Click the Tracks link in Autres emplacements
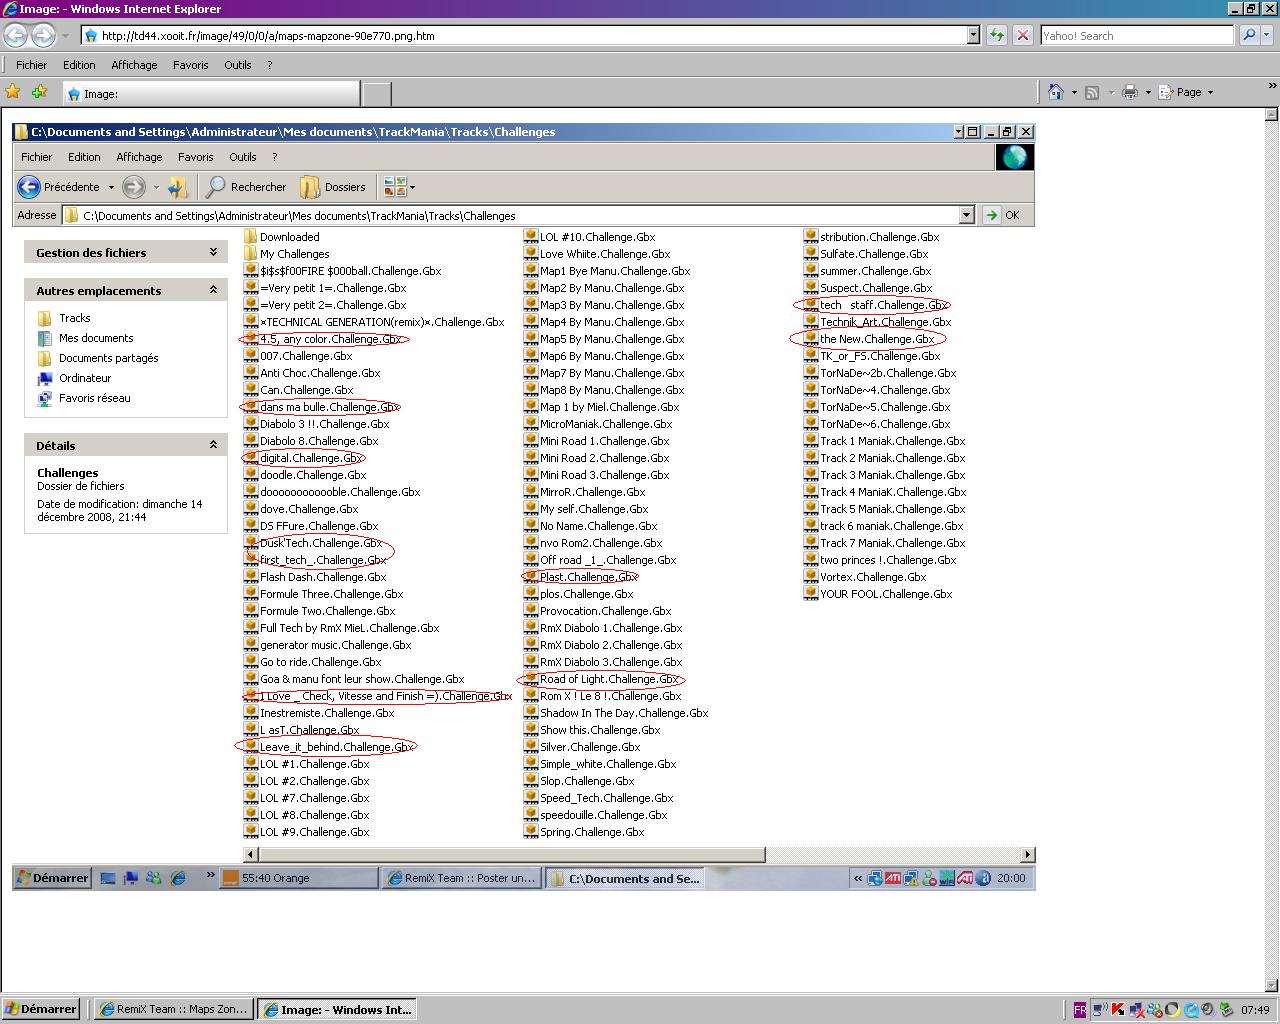 [74, 318]
